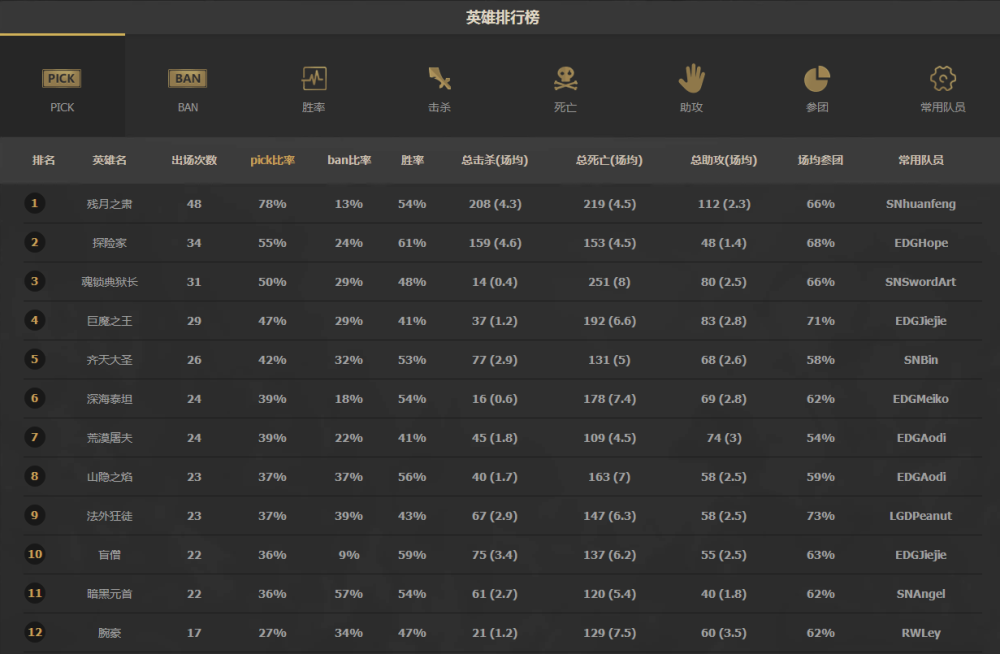Sort by the 场均参团 column header

(820, 160)
